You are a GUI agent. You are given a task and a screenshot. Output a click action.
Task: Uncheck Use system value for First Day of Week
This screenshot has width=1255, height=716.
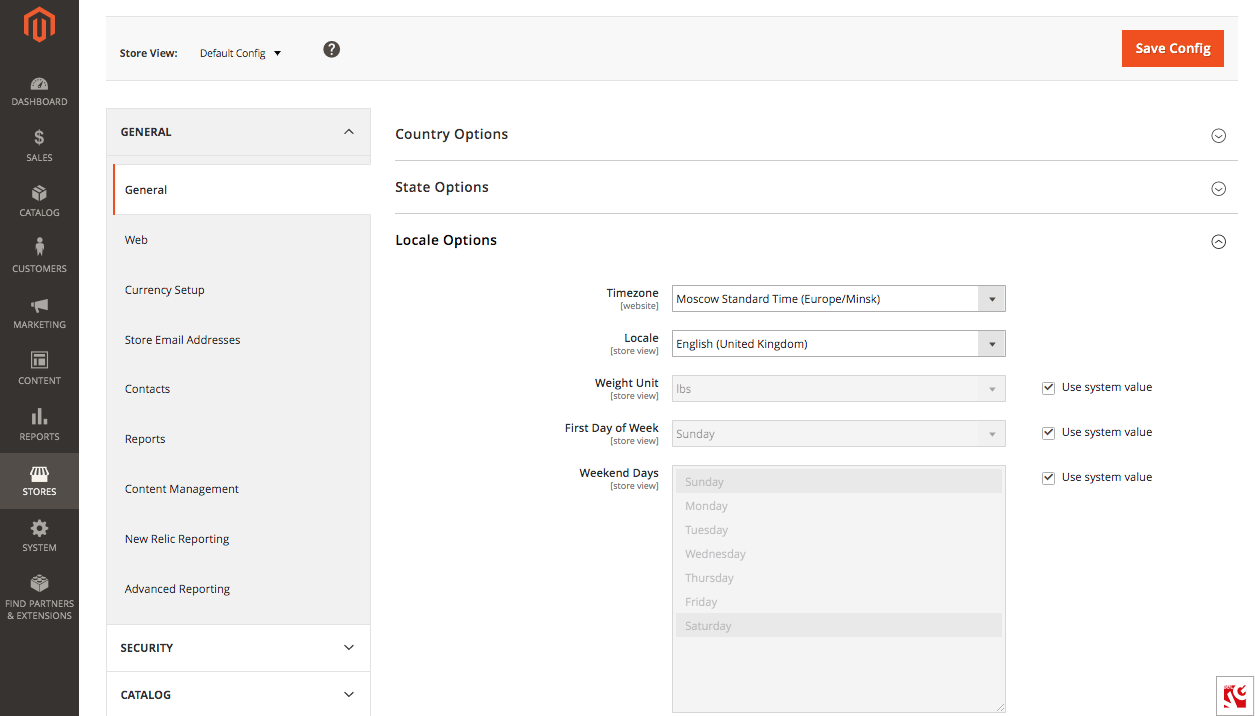(1048, 433)
